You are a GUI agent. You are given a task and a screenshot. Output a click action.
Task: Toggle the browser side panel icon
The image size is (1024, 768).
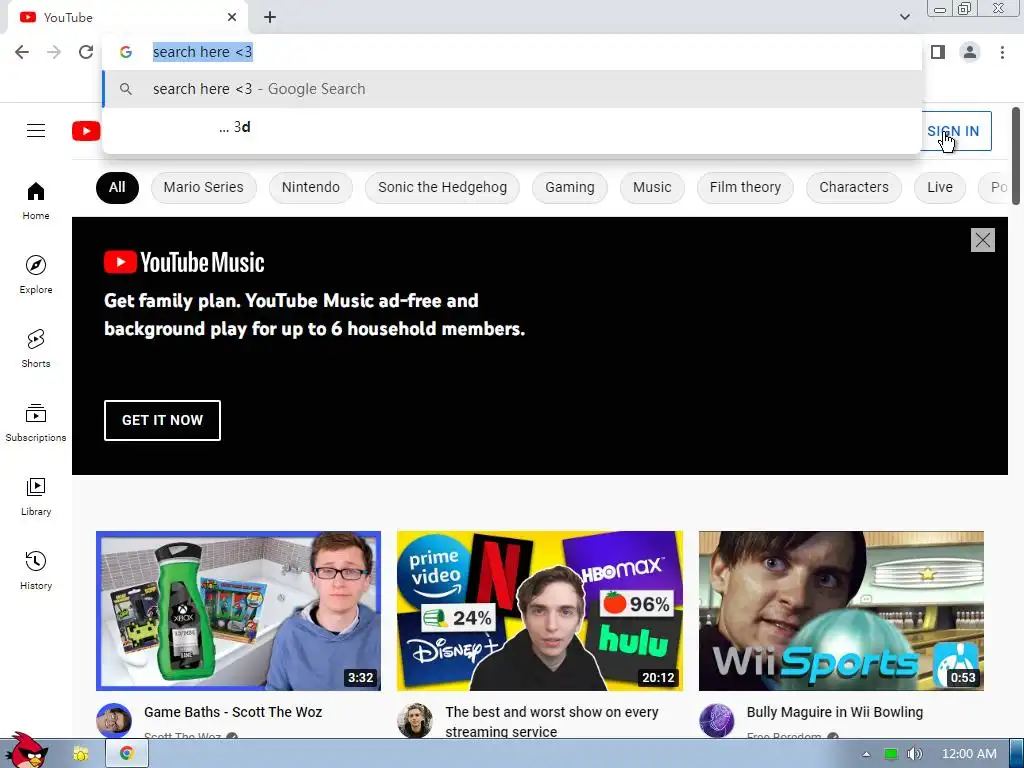click(938, 52)
